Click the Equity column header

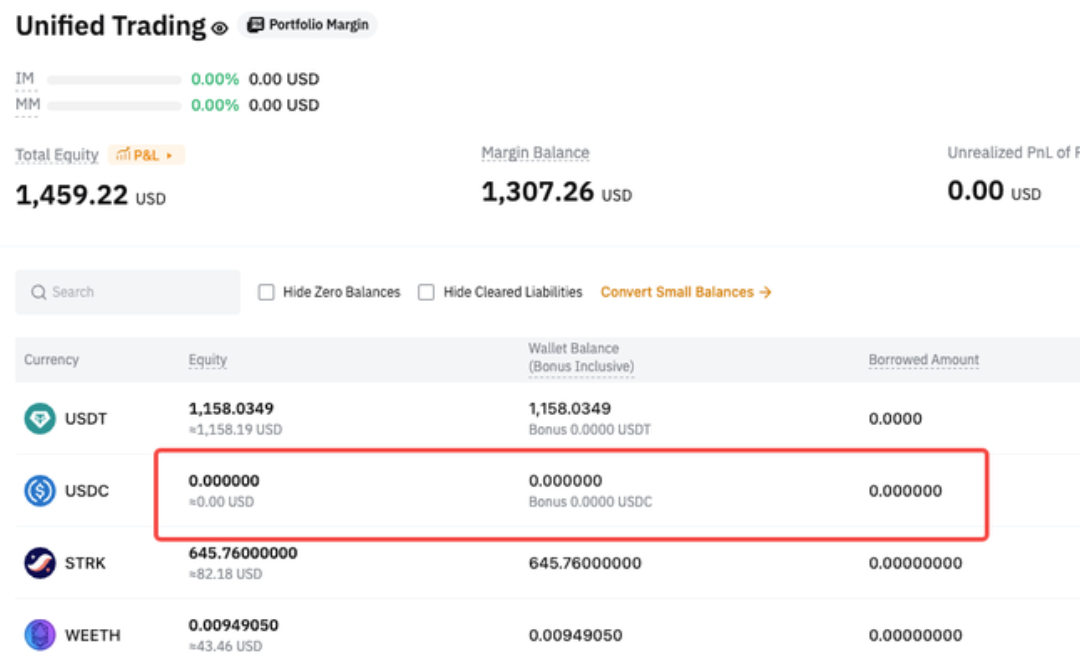pyautogui.click(x=208, y=360)
